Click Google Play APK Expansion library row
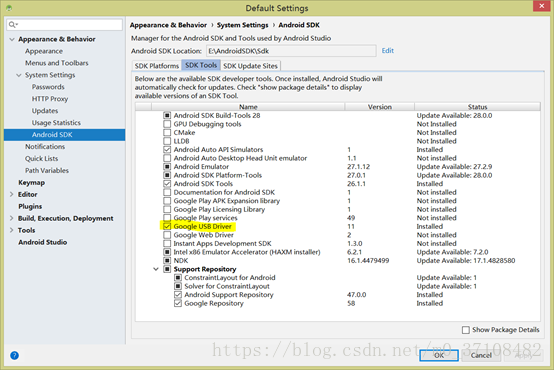This screenshot has width=554, height=370. [x=226, y=201]
